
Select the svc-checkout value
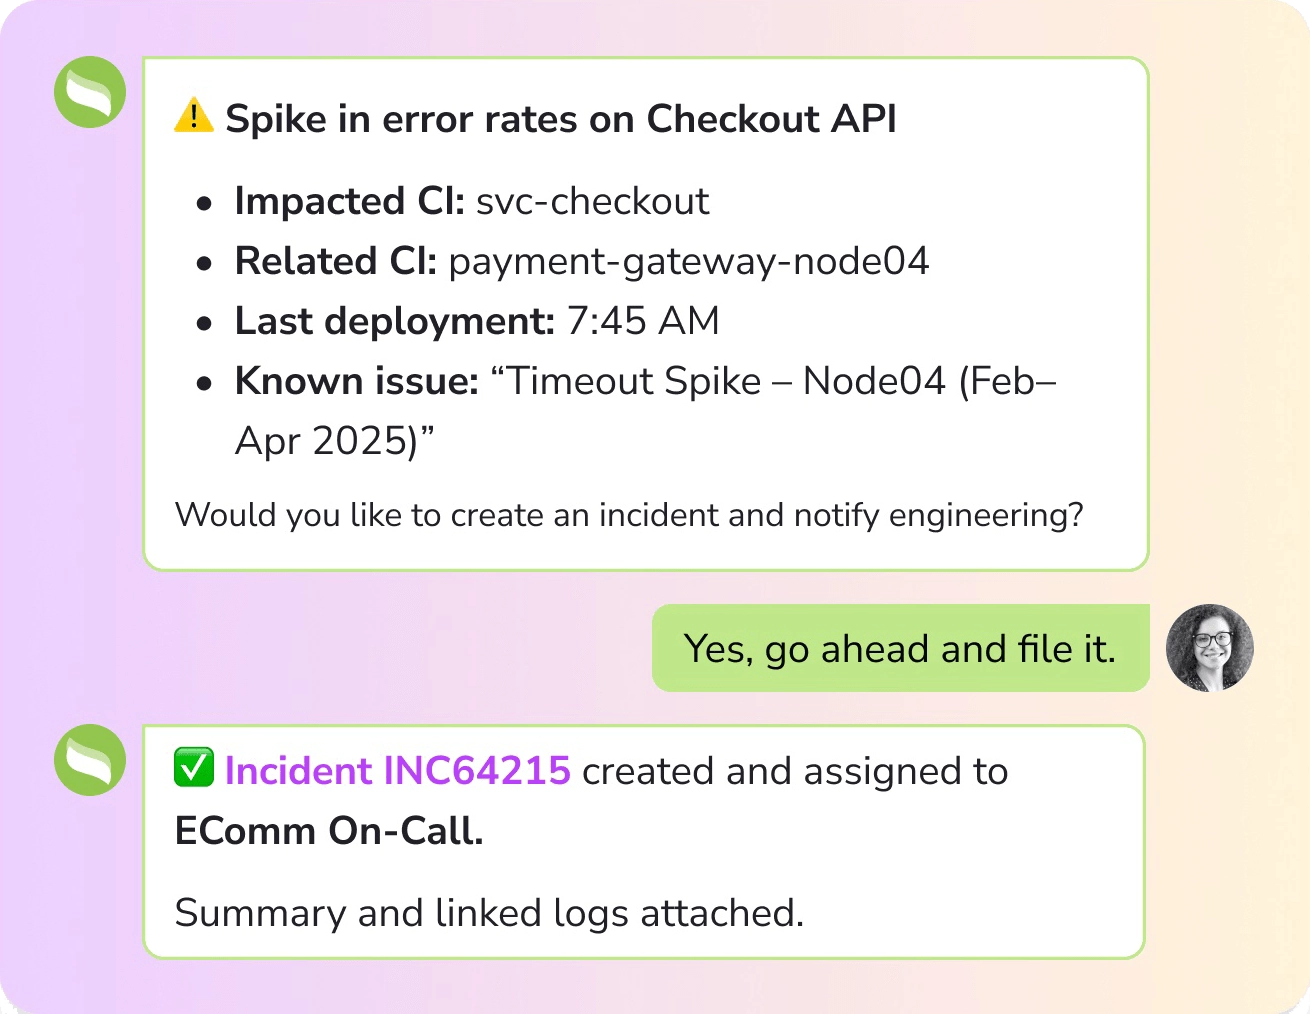coord(592,201)
